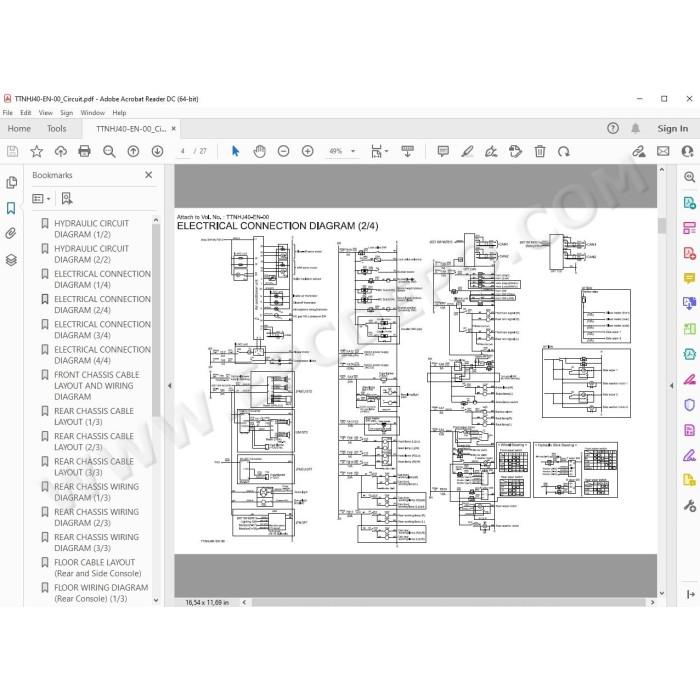The width and height of the screenshot is (700, 700).
Task: Upload the file to the cloud
Action: point(61,152)
